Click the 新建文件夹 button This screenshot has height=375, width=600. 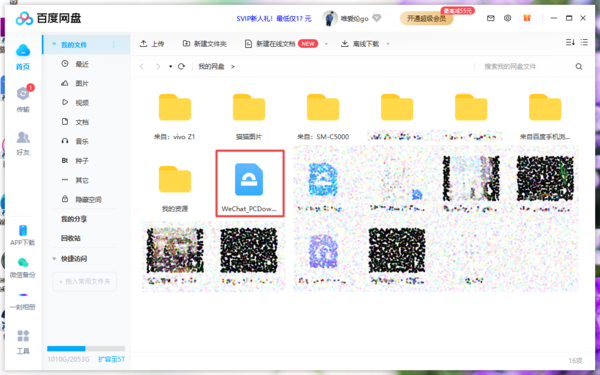tap(204, 44)
